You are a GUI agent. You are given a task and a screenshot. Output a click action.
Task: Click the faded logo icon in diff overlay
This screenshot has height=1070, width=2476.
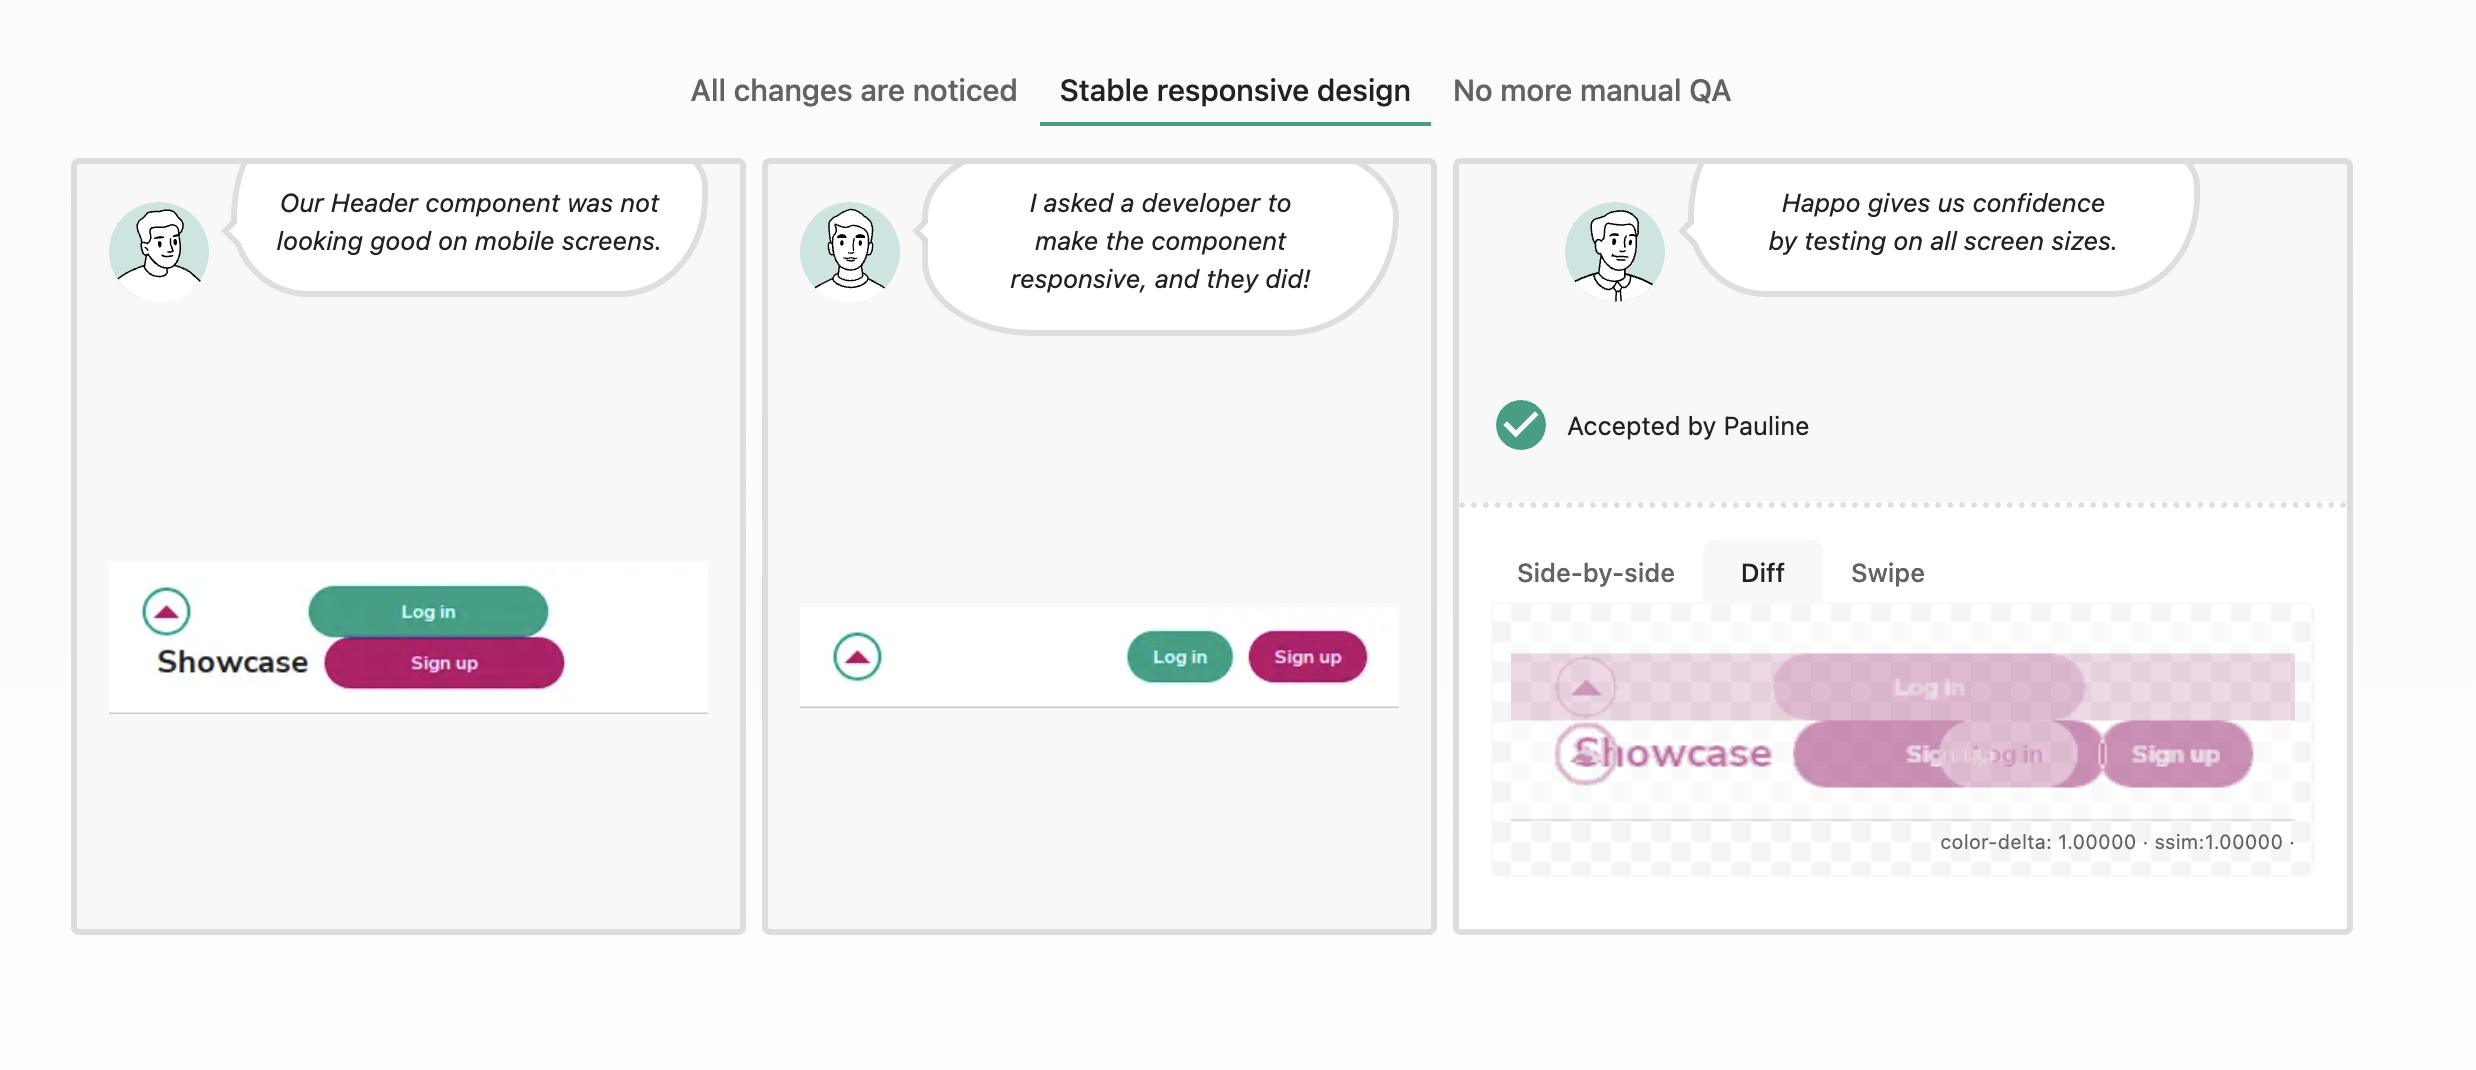click(1586, 688)
